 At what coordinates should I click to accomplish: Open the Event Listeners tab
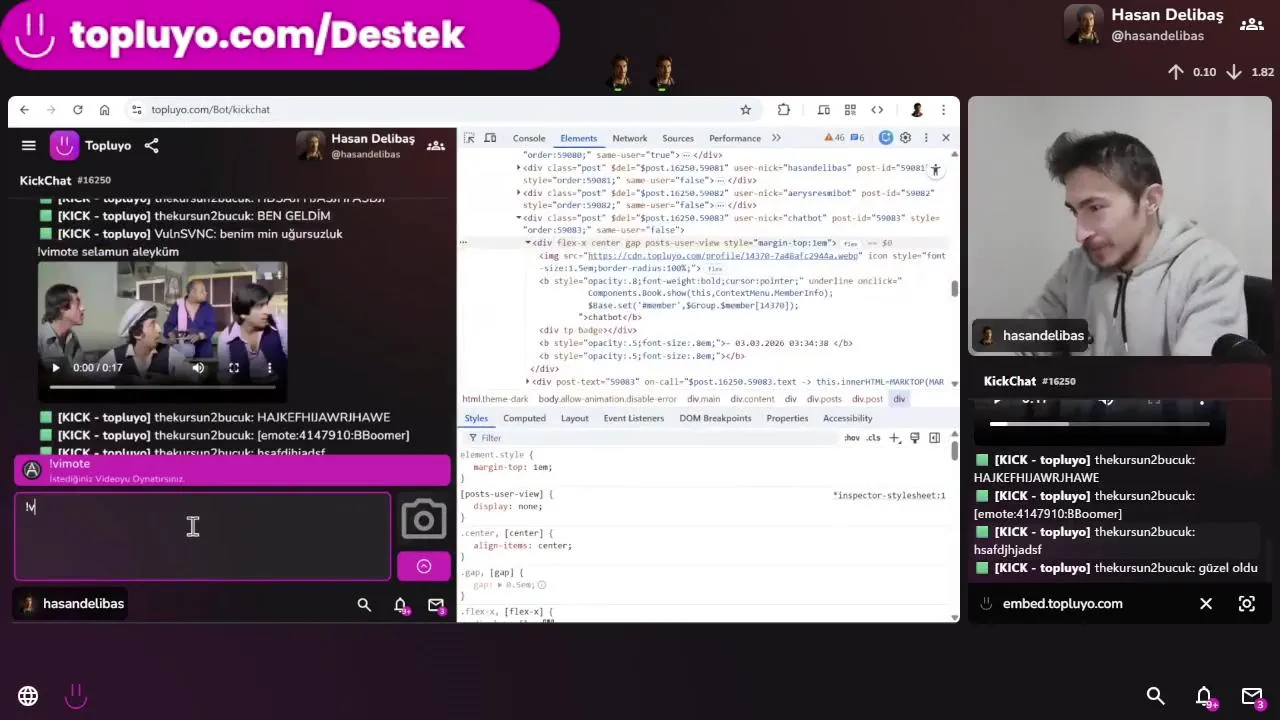(633, 418)
